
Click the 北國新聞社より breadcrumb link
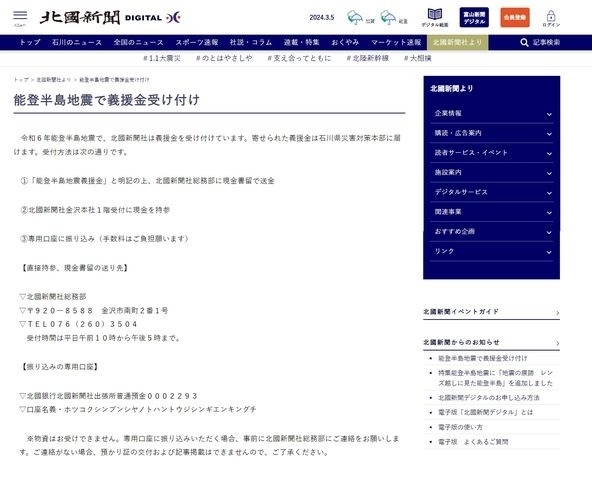54,80
